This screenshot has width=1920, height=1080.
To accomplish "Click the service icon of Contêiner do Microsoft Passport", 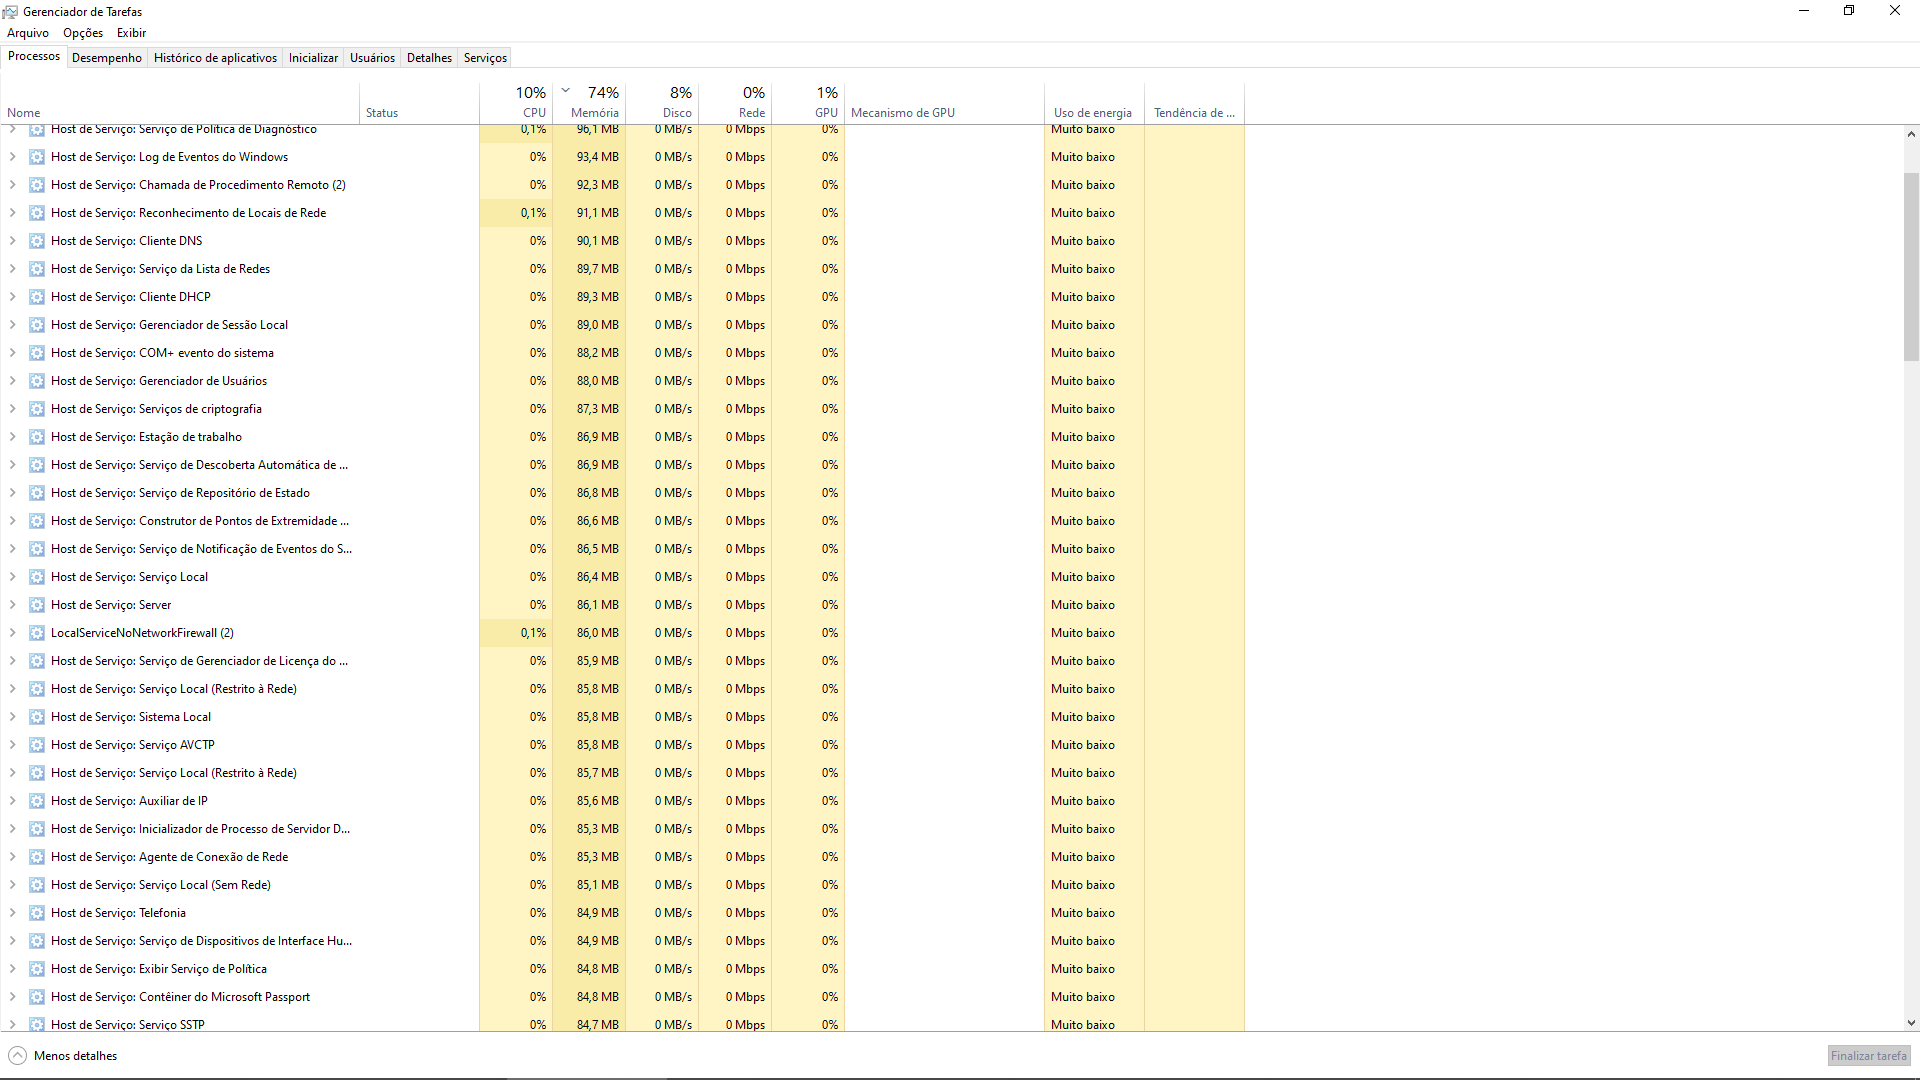I will [37, 997].
